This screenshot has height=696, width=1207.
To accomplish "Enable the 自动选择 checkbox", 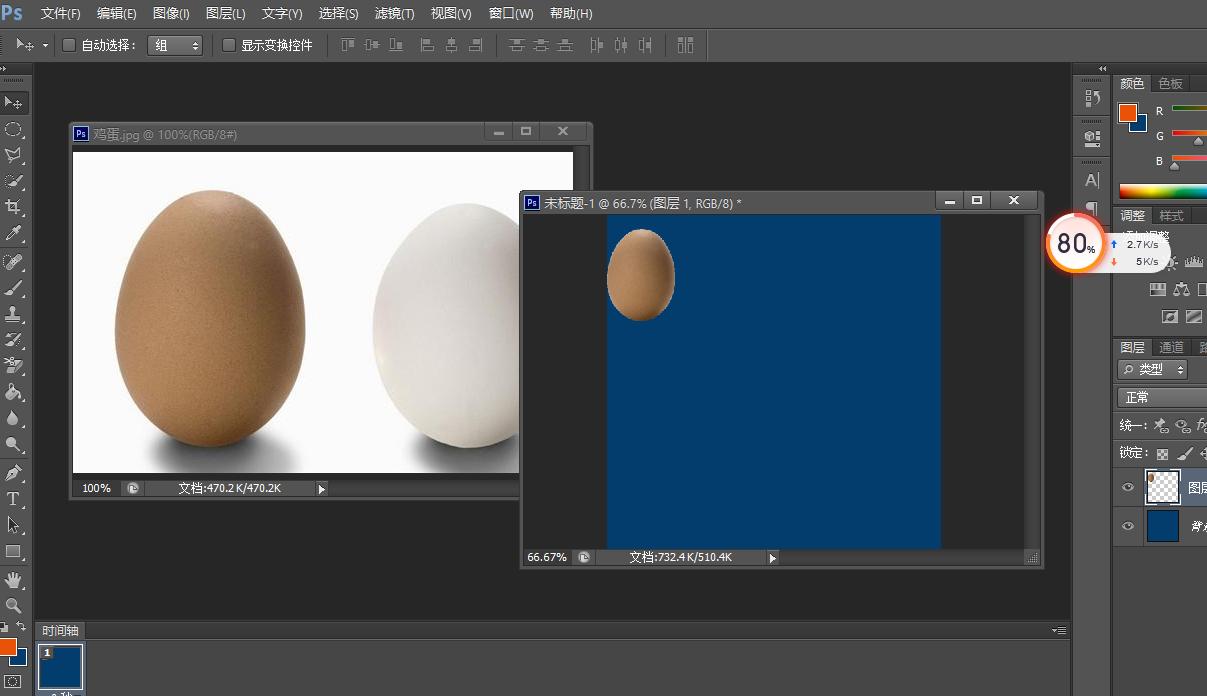I will 67,45.
